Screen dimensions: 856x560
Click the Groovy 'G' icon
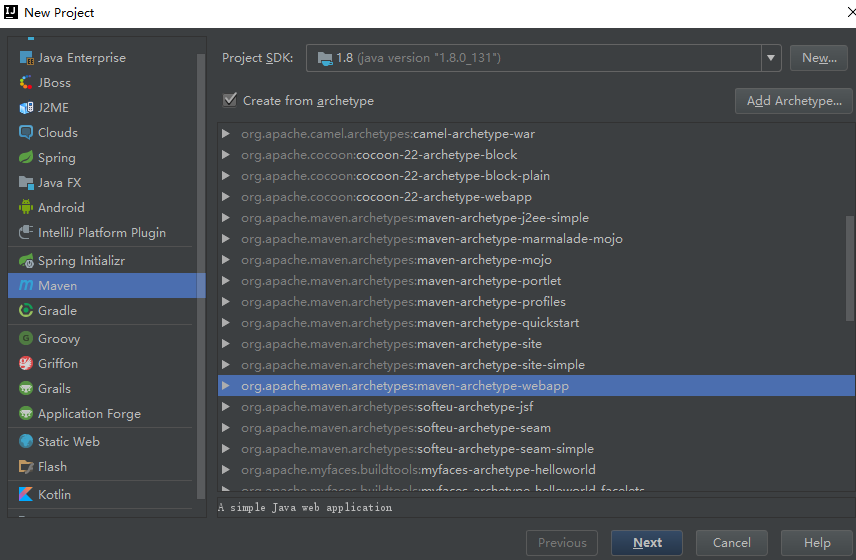pyautogui.click(x=26, y=338)
